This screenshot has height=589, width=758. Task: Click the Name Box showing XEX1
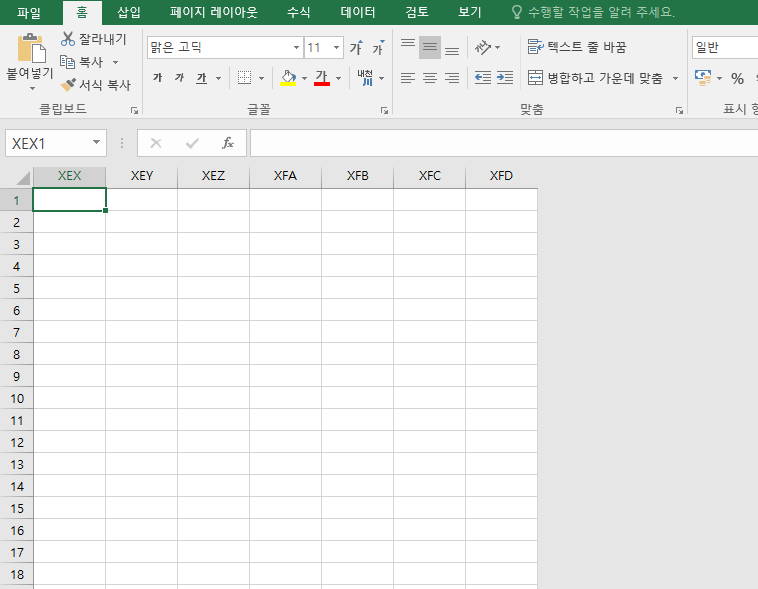[48, 143]
